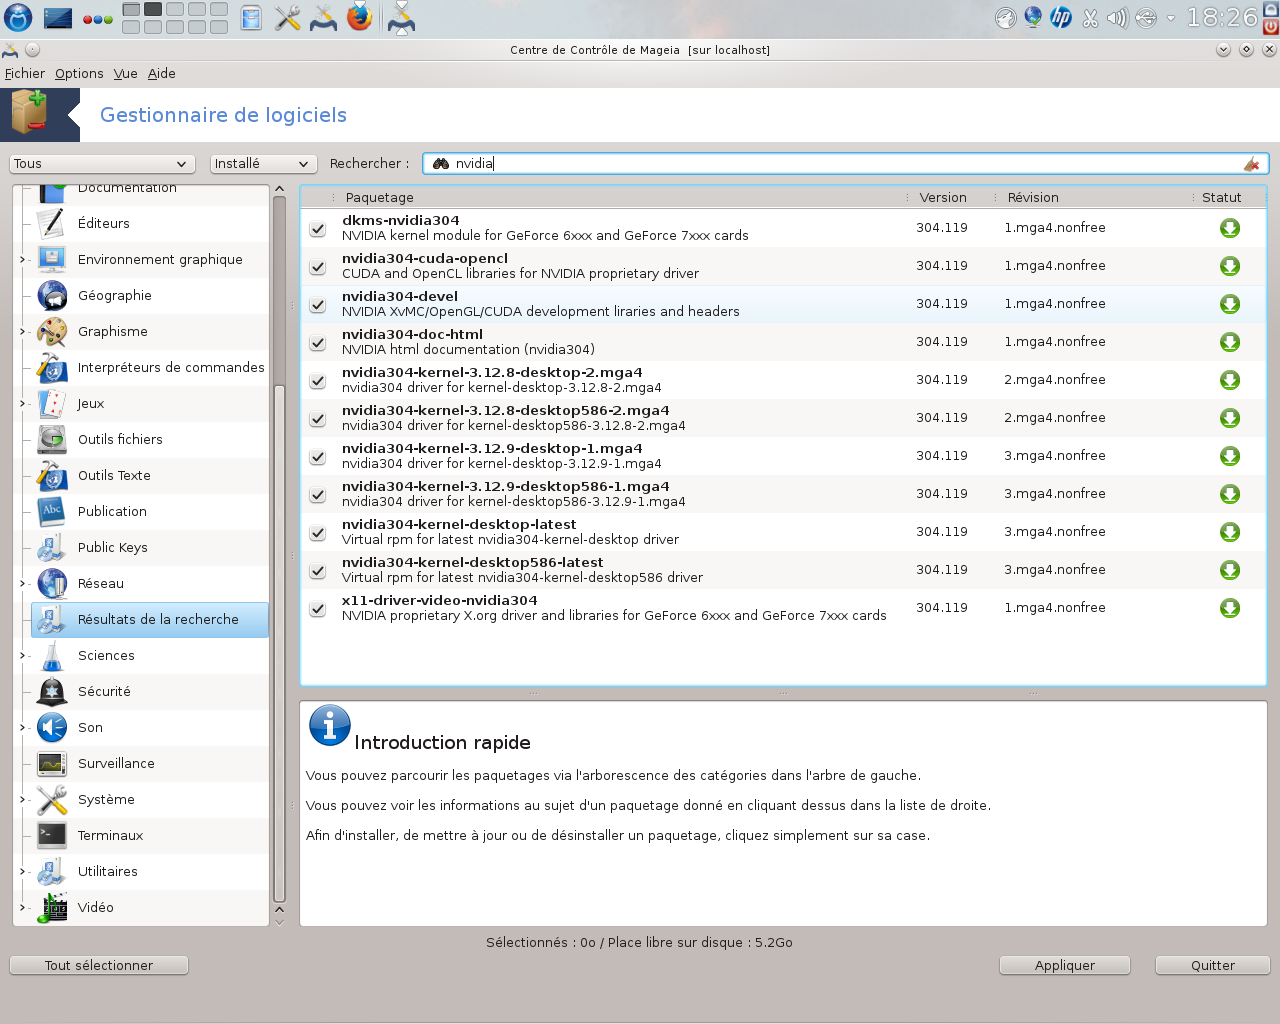The height and width of the screenshot is (1024, 1280).
Task: Toggle checkbox for nvidia304-kernel-3.12.8-desktop-2.mga4
Action: tap(318, 381)
